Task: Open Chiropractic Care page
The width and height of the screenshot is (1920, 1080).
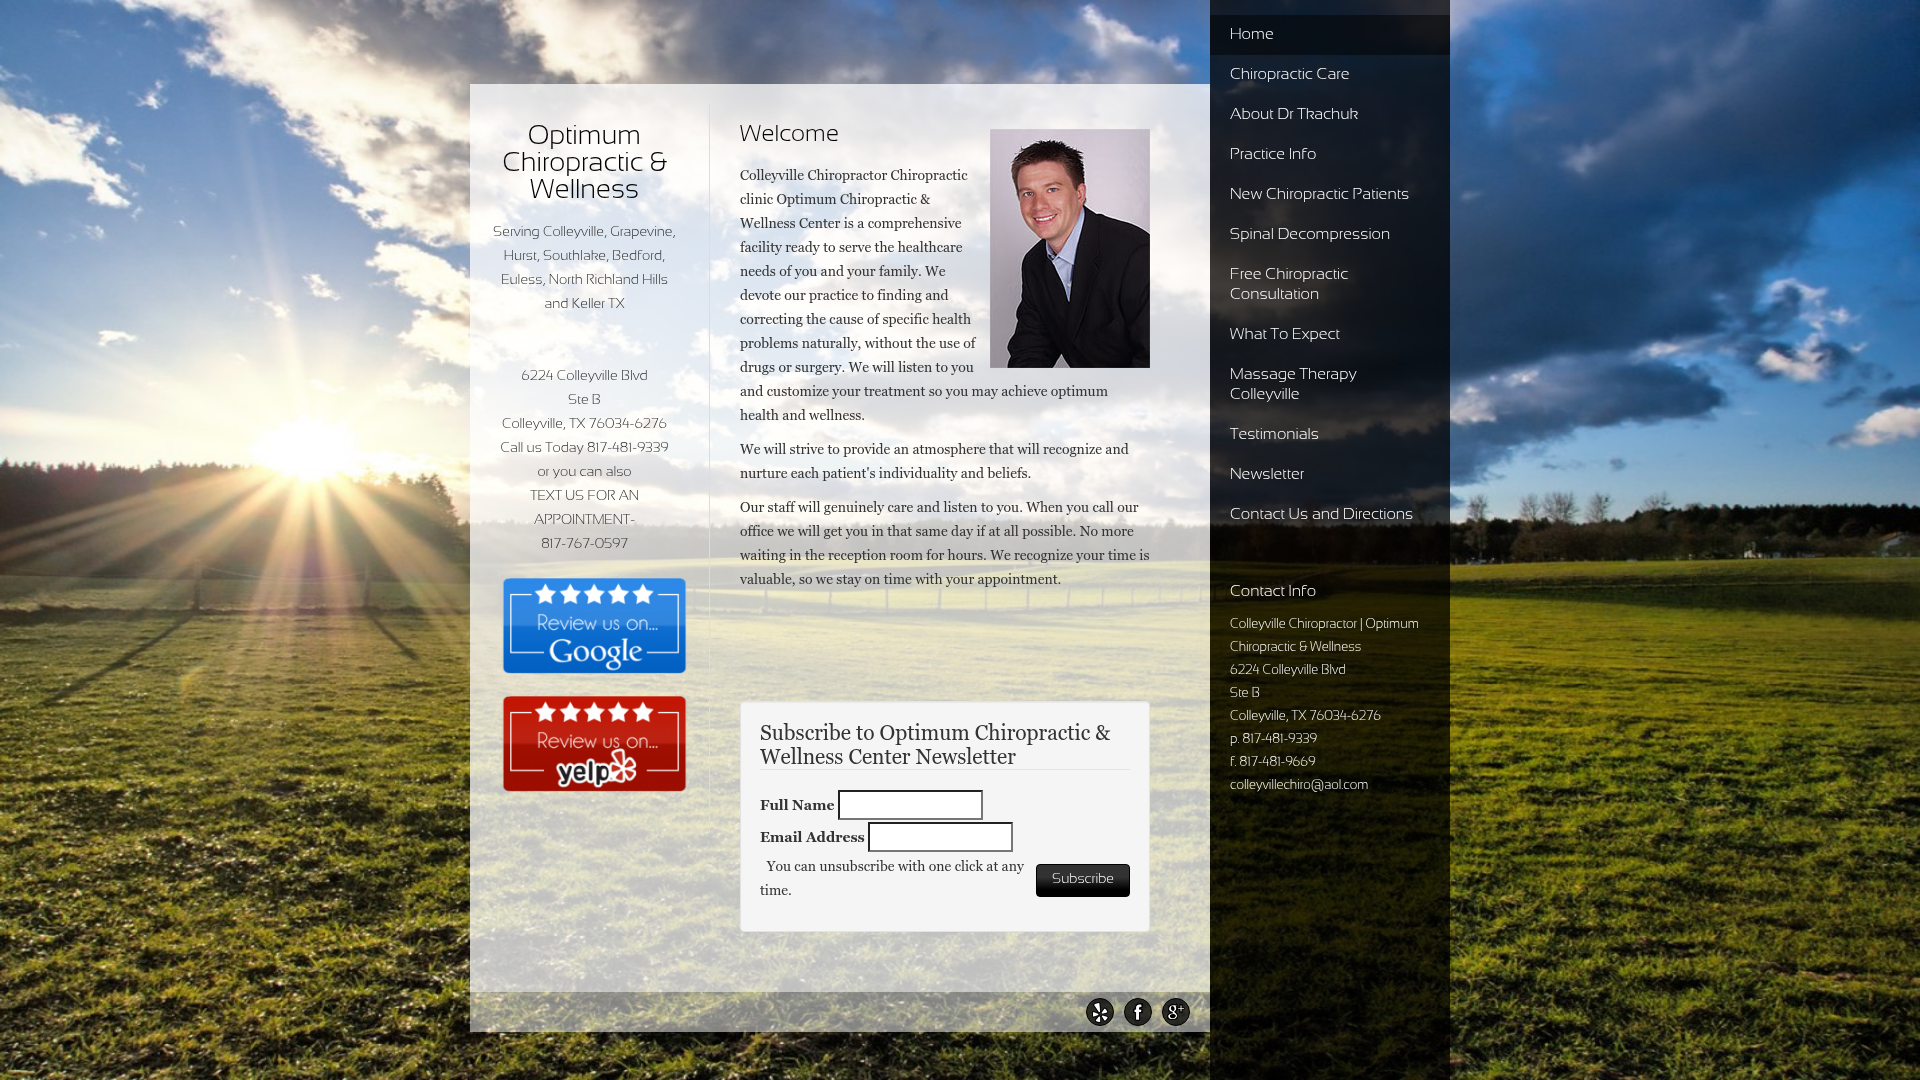Action: (1289, 74)
